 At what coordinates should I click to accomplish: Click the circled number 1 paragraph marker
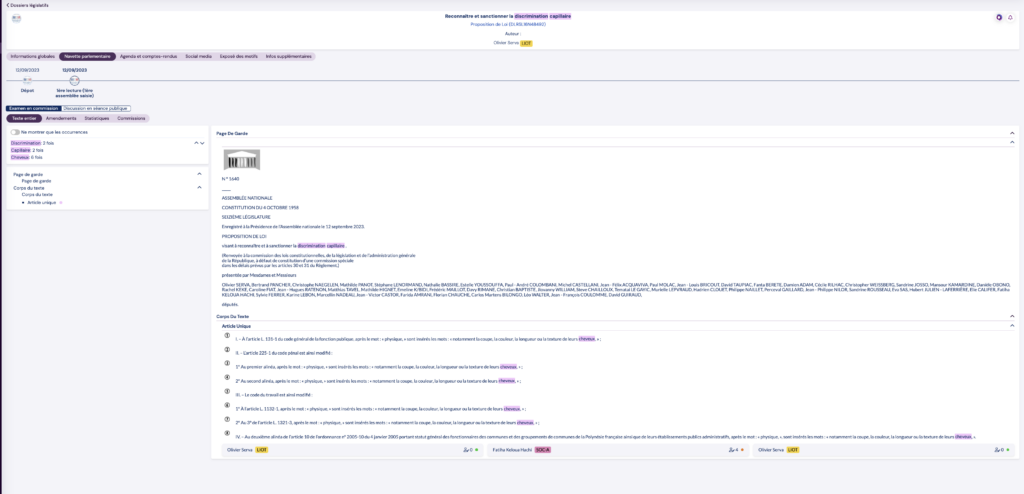click(227, 336)
